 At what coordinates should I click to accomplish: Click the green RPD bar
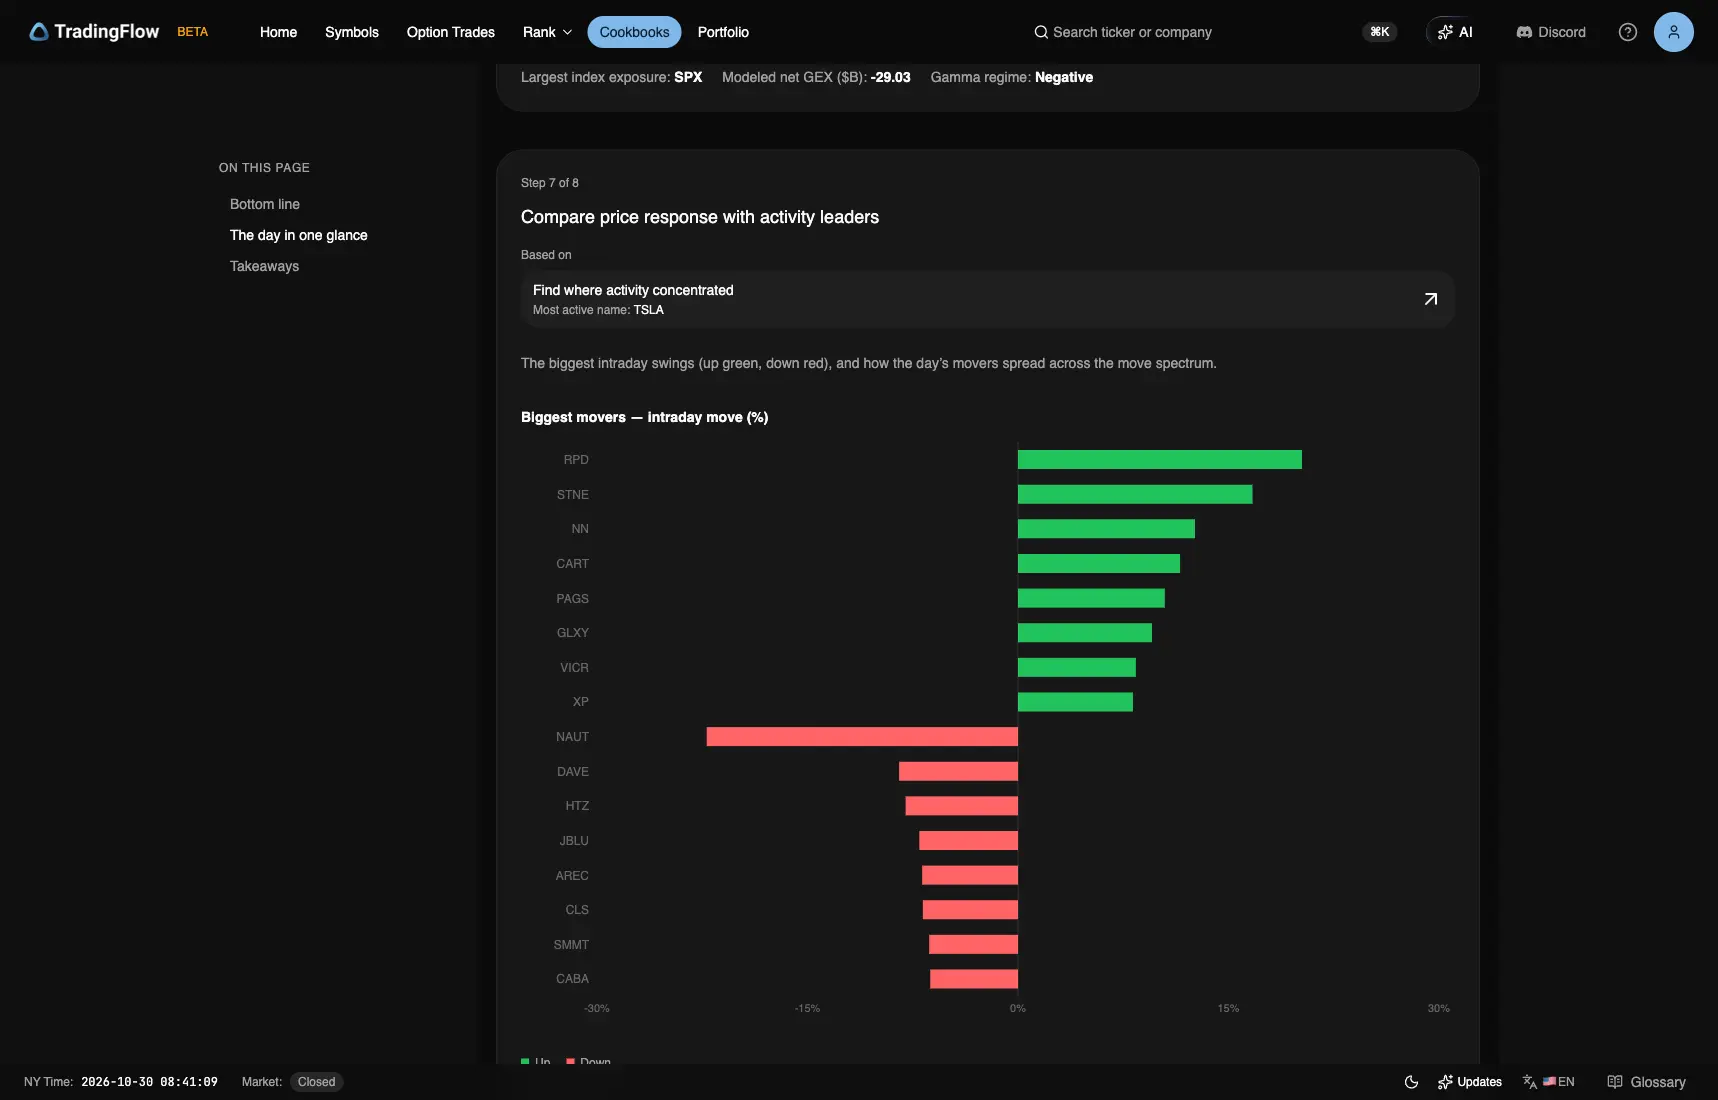[1160, 460]
